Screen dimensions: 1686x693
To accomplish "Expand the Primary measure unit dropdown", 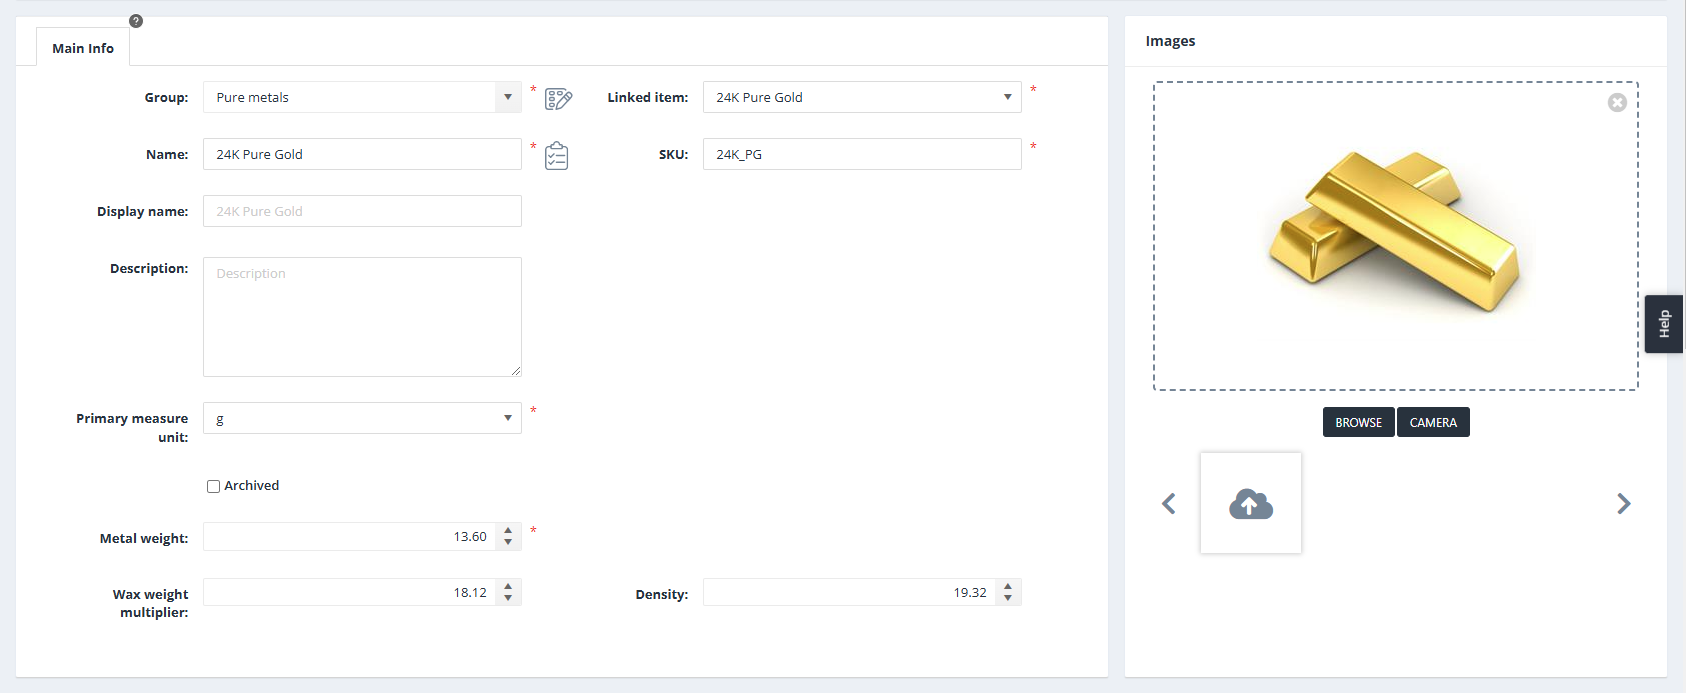I will pyautogui.click(x=508, y=418).
